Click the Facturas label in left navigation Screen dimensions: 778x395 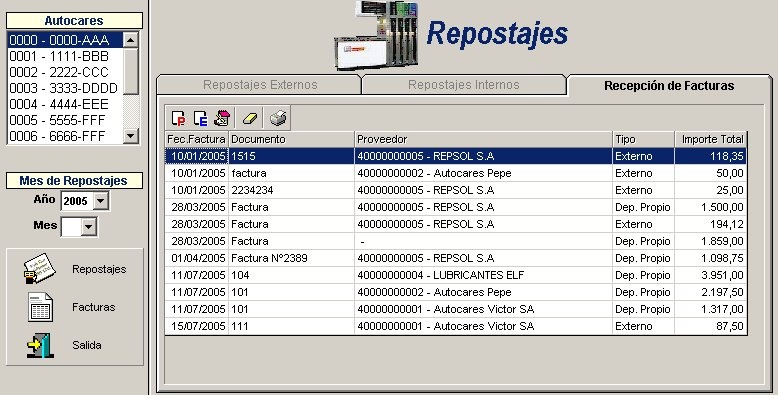pyautogui.click(x=93, y=307)
